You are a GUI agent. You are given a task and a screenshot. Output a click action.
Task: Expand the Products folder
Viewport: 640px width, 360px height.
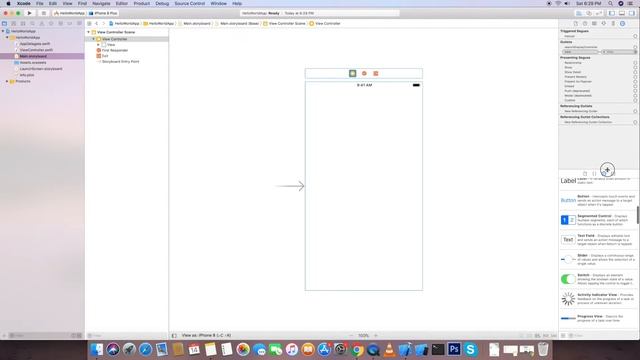(7, 81)
